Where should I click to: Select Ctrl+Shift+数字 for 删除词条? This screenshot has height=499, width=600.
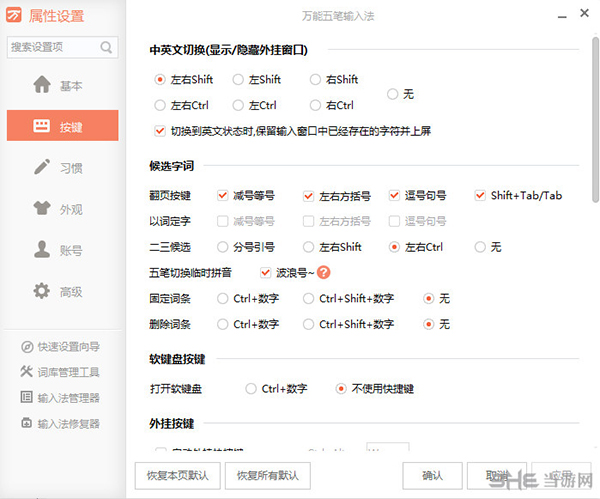click(308, 325)
